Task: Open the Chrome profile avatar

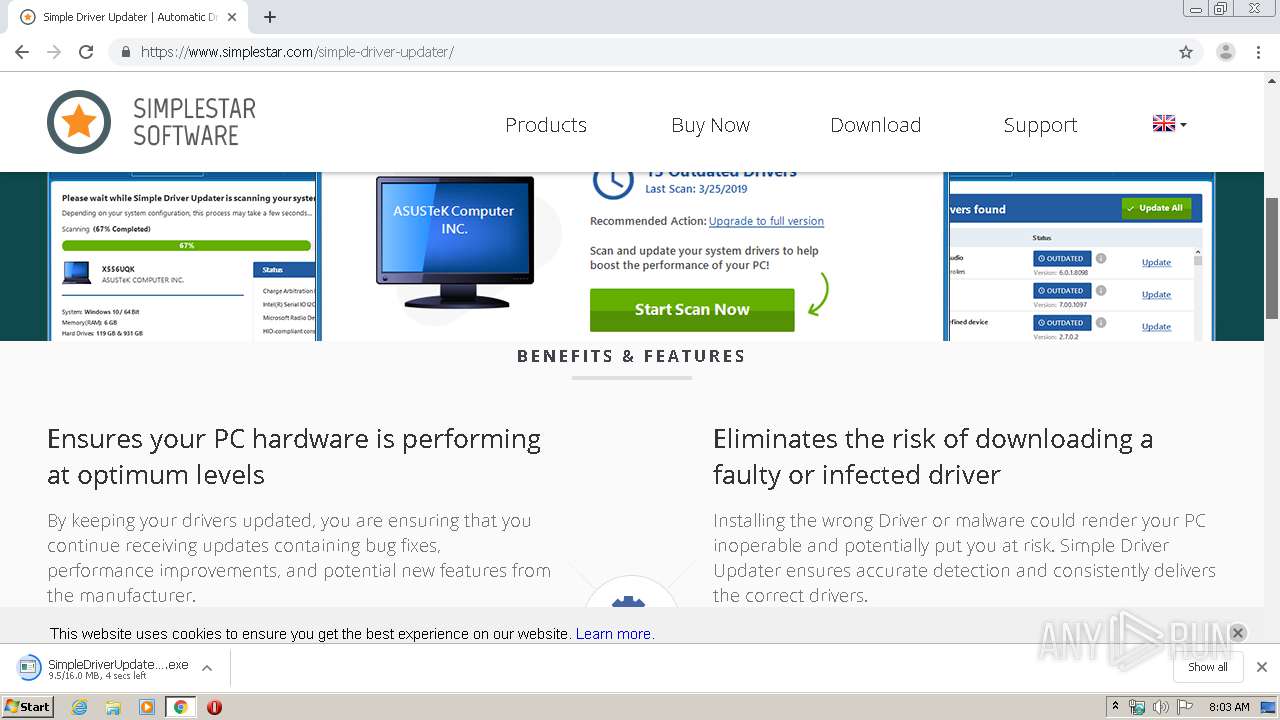Action: tap(1226, 52)
